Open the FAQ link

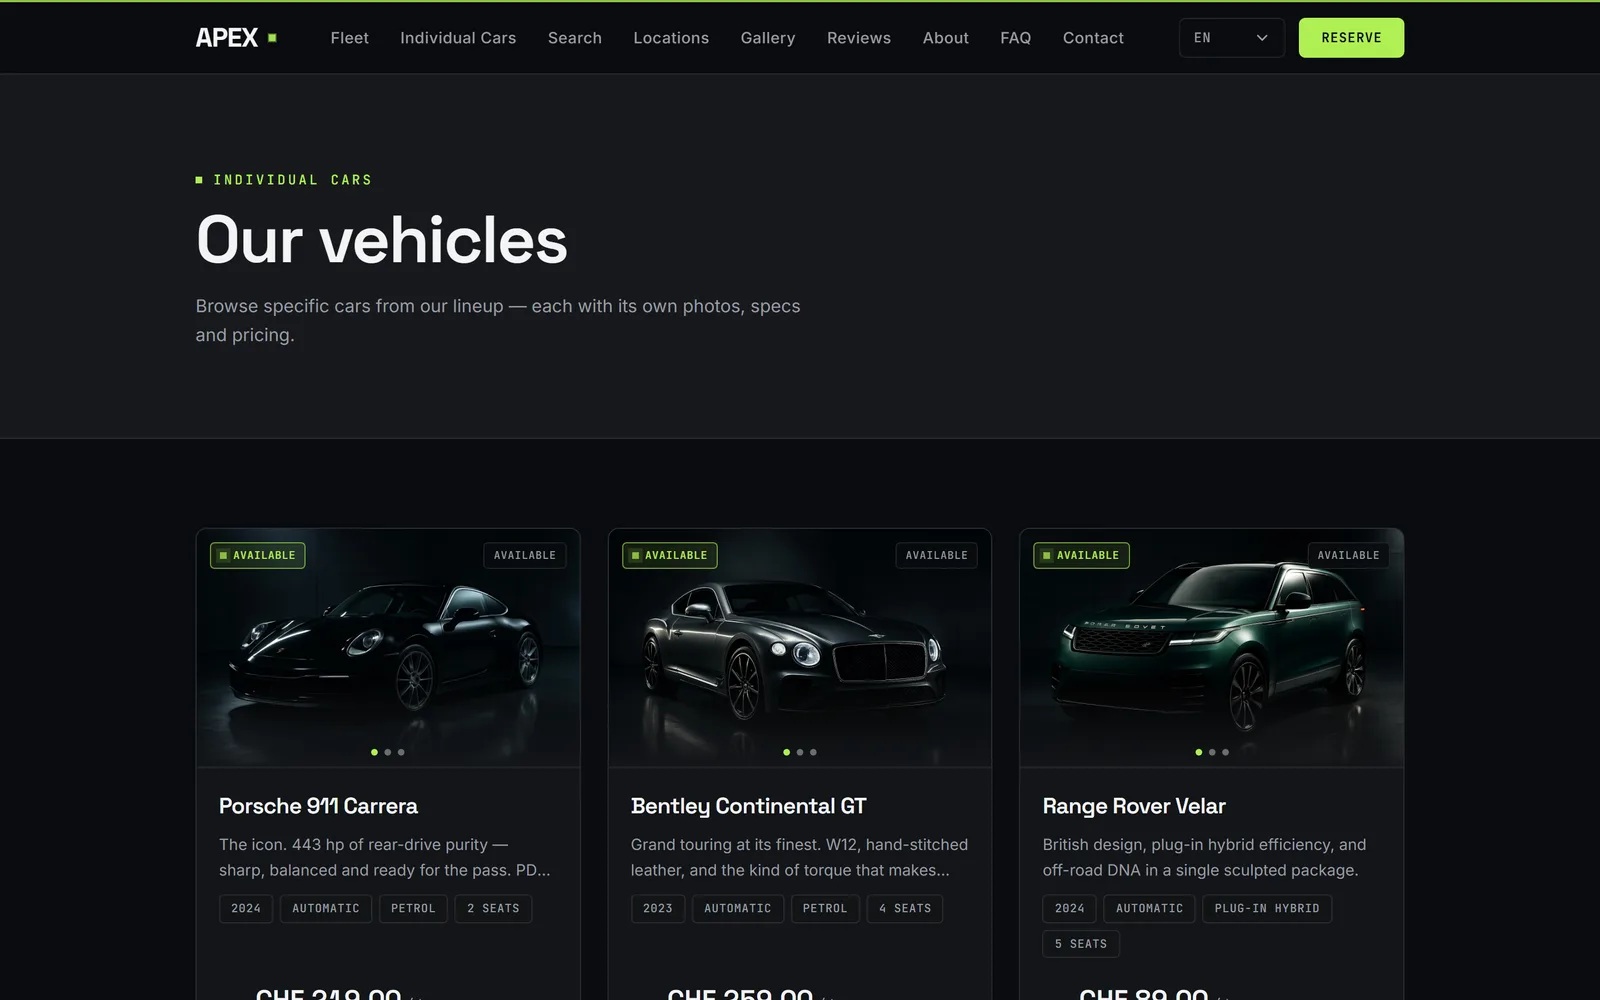[x=1015, y=38]
